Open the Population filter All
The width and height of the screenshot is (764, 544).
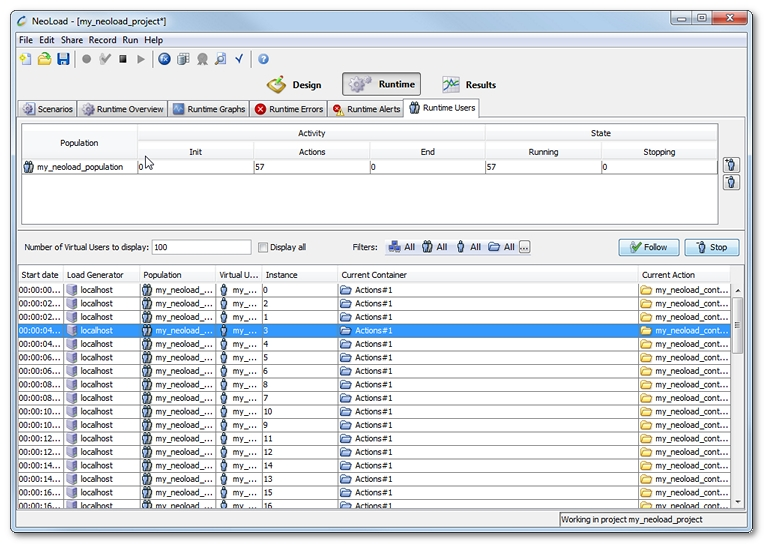[434, 247]
